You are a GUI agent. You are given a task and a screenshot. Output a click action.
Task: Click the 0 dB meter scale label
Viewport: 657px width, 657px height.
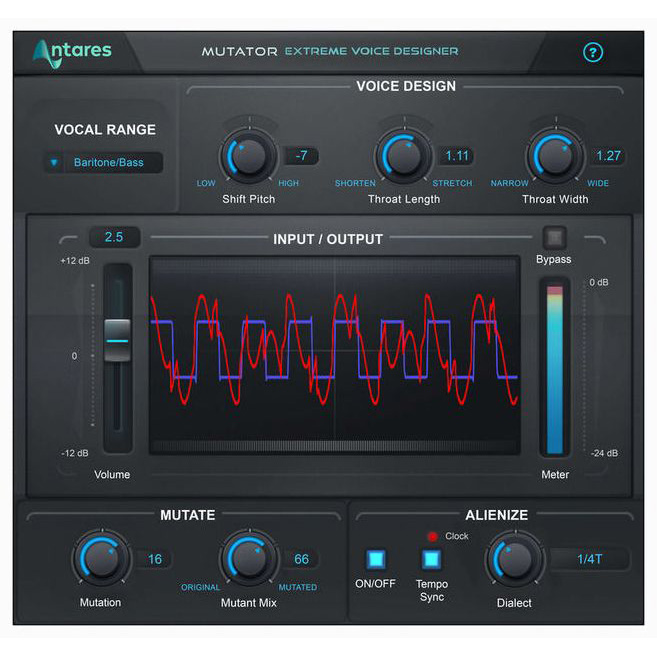click(599, 282)
